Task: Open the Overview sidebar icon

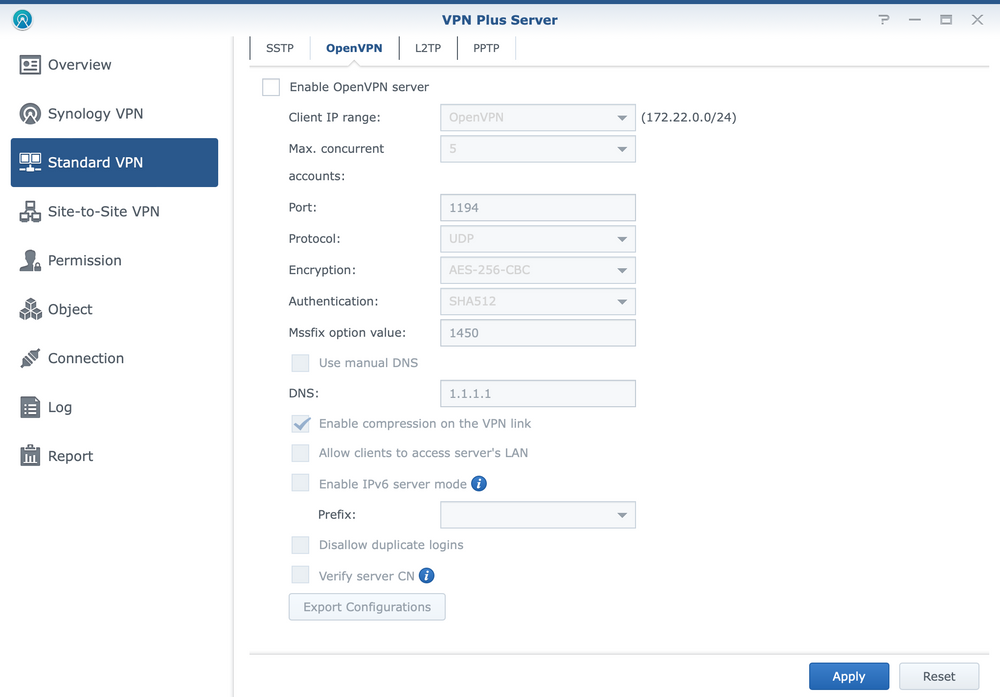Action: pyautogui.click(x=30, y=65)
